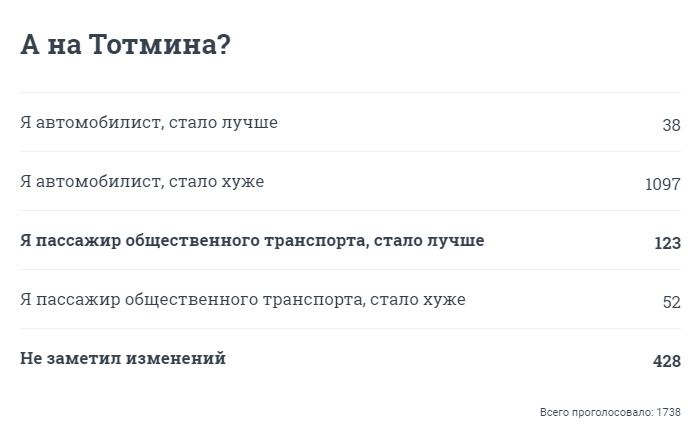Click the "Всего проголосовало: 1738" text
Screen dimensions: 700x438
610,412
